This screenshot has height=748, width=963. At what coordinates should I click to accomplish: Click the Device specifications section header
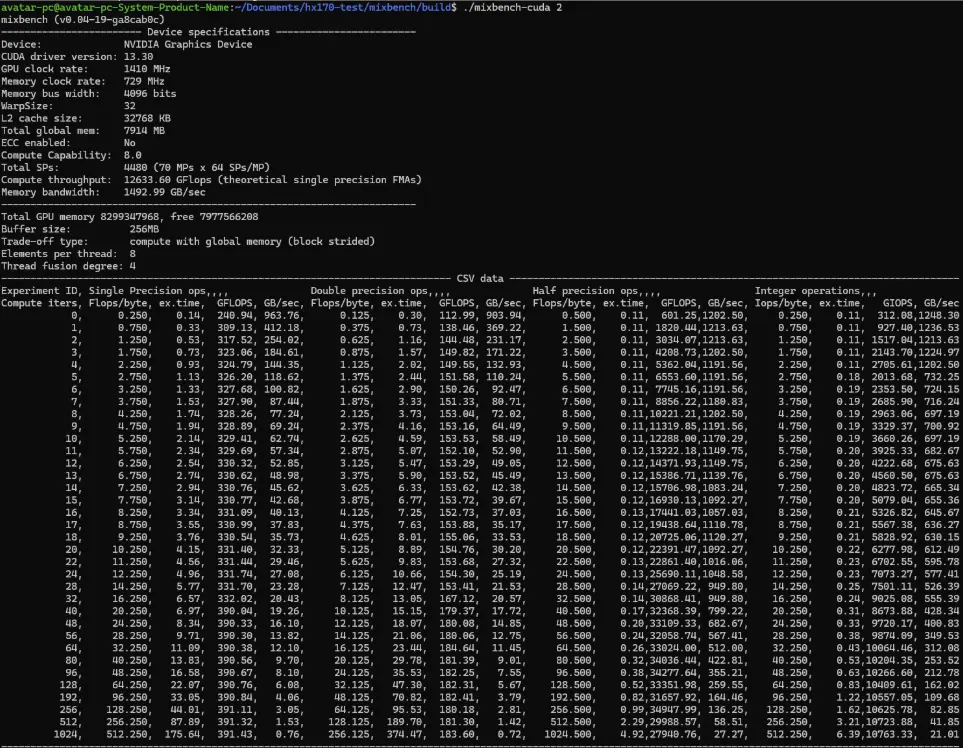pyautogui.click(x=208, y=32)
